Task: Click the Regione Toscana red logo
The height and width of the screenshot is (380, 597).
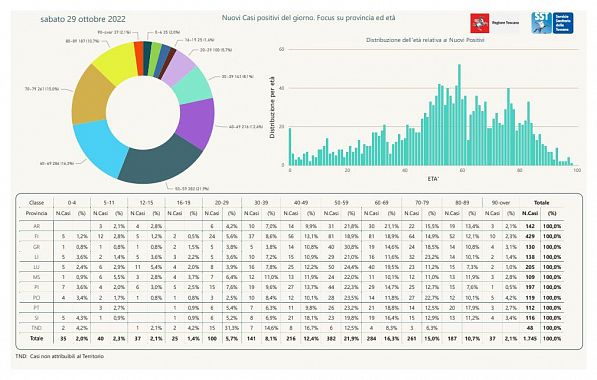Action: [x=480, y=23]
